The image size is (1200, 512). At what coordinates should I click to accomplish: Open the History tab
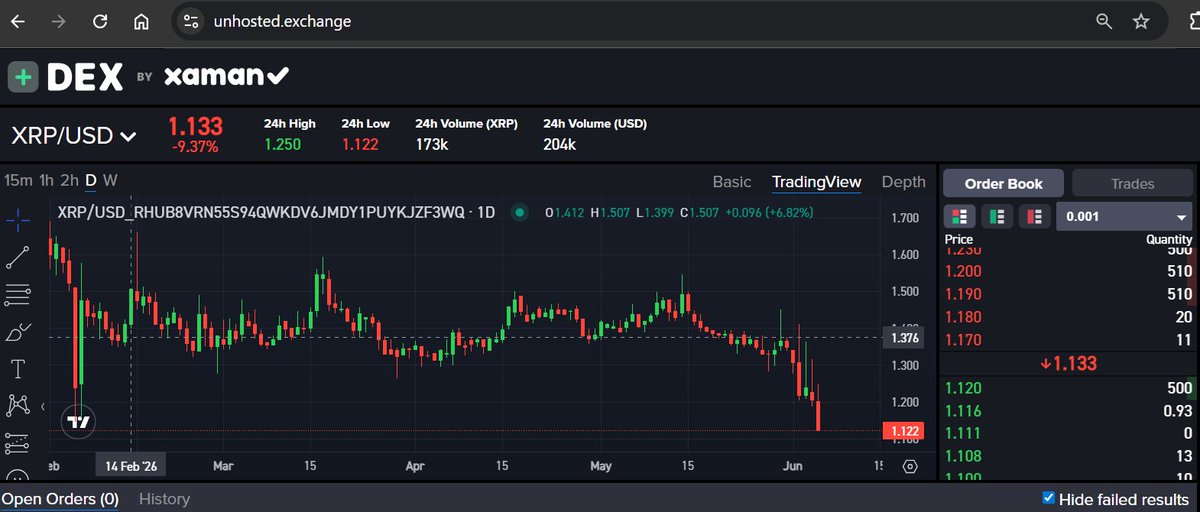pyautogui.click(x=164, y=498)
